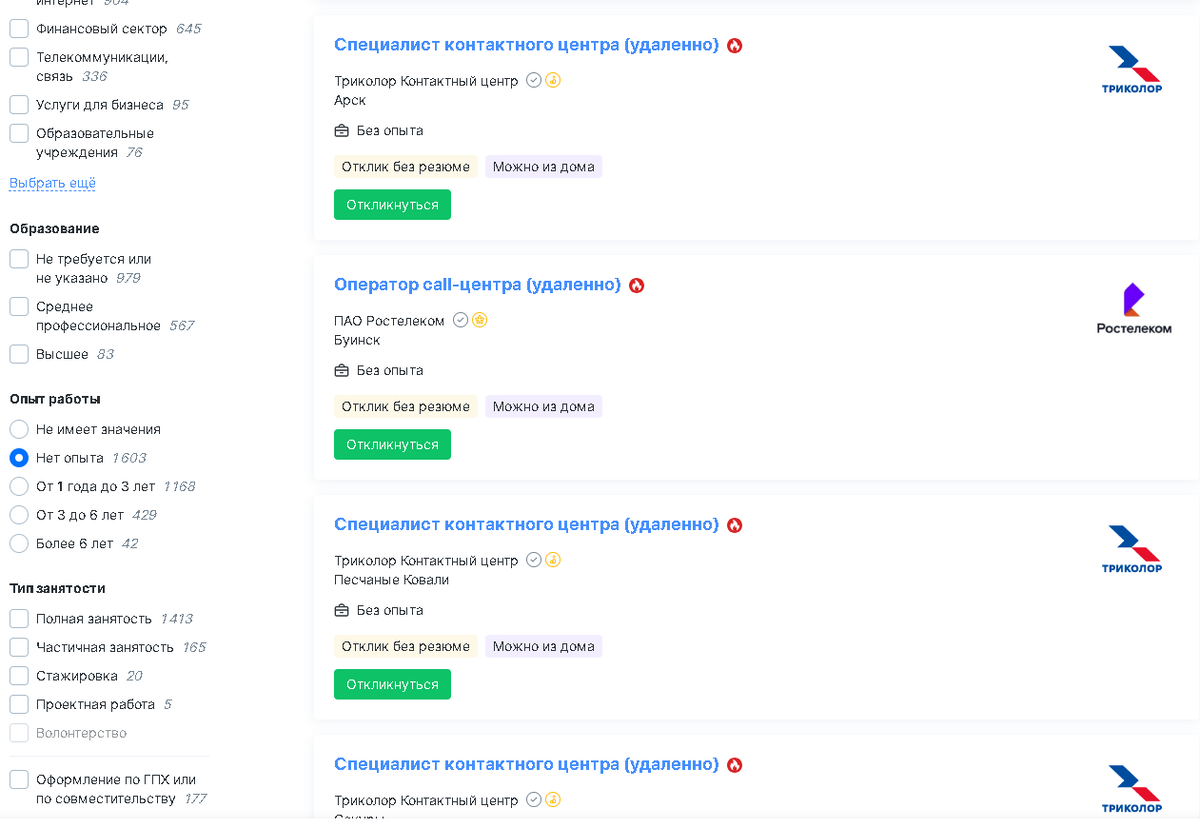The width and height of the screenshot is (1200, 828).
Task: Click the thumbs-up badge in the Арск card
Action: (x=553, y=81)
